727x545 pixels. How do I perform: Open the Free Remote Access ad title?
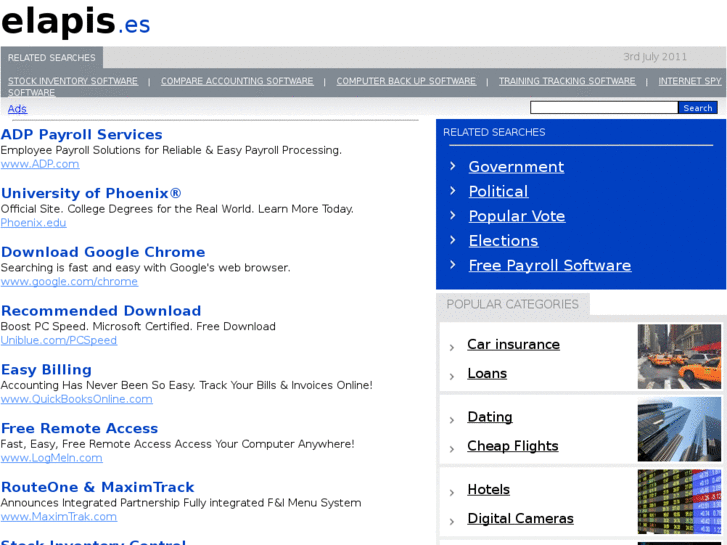coord(80,429)
